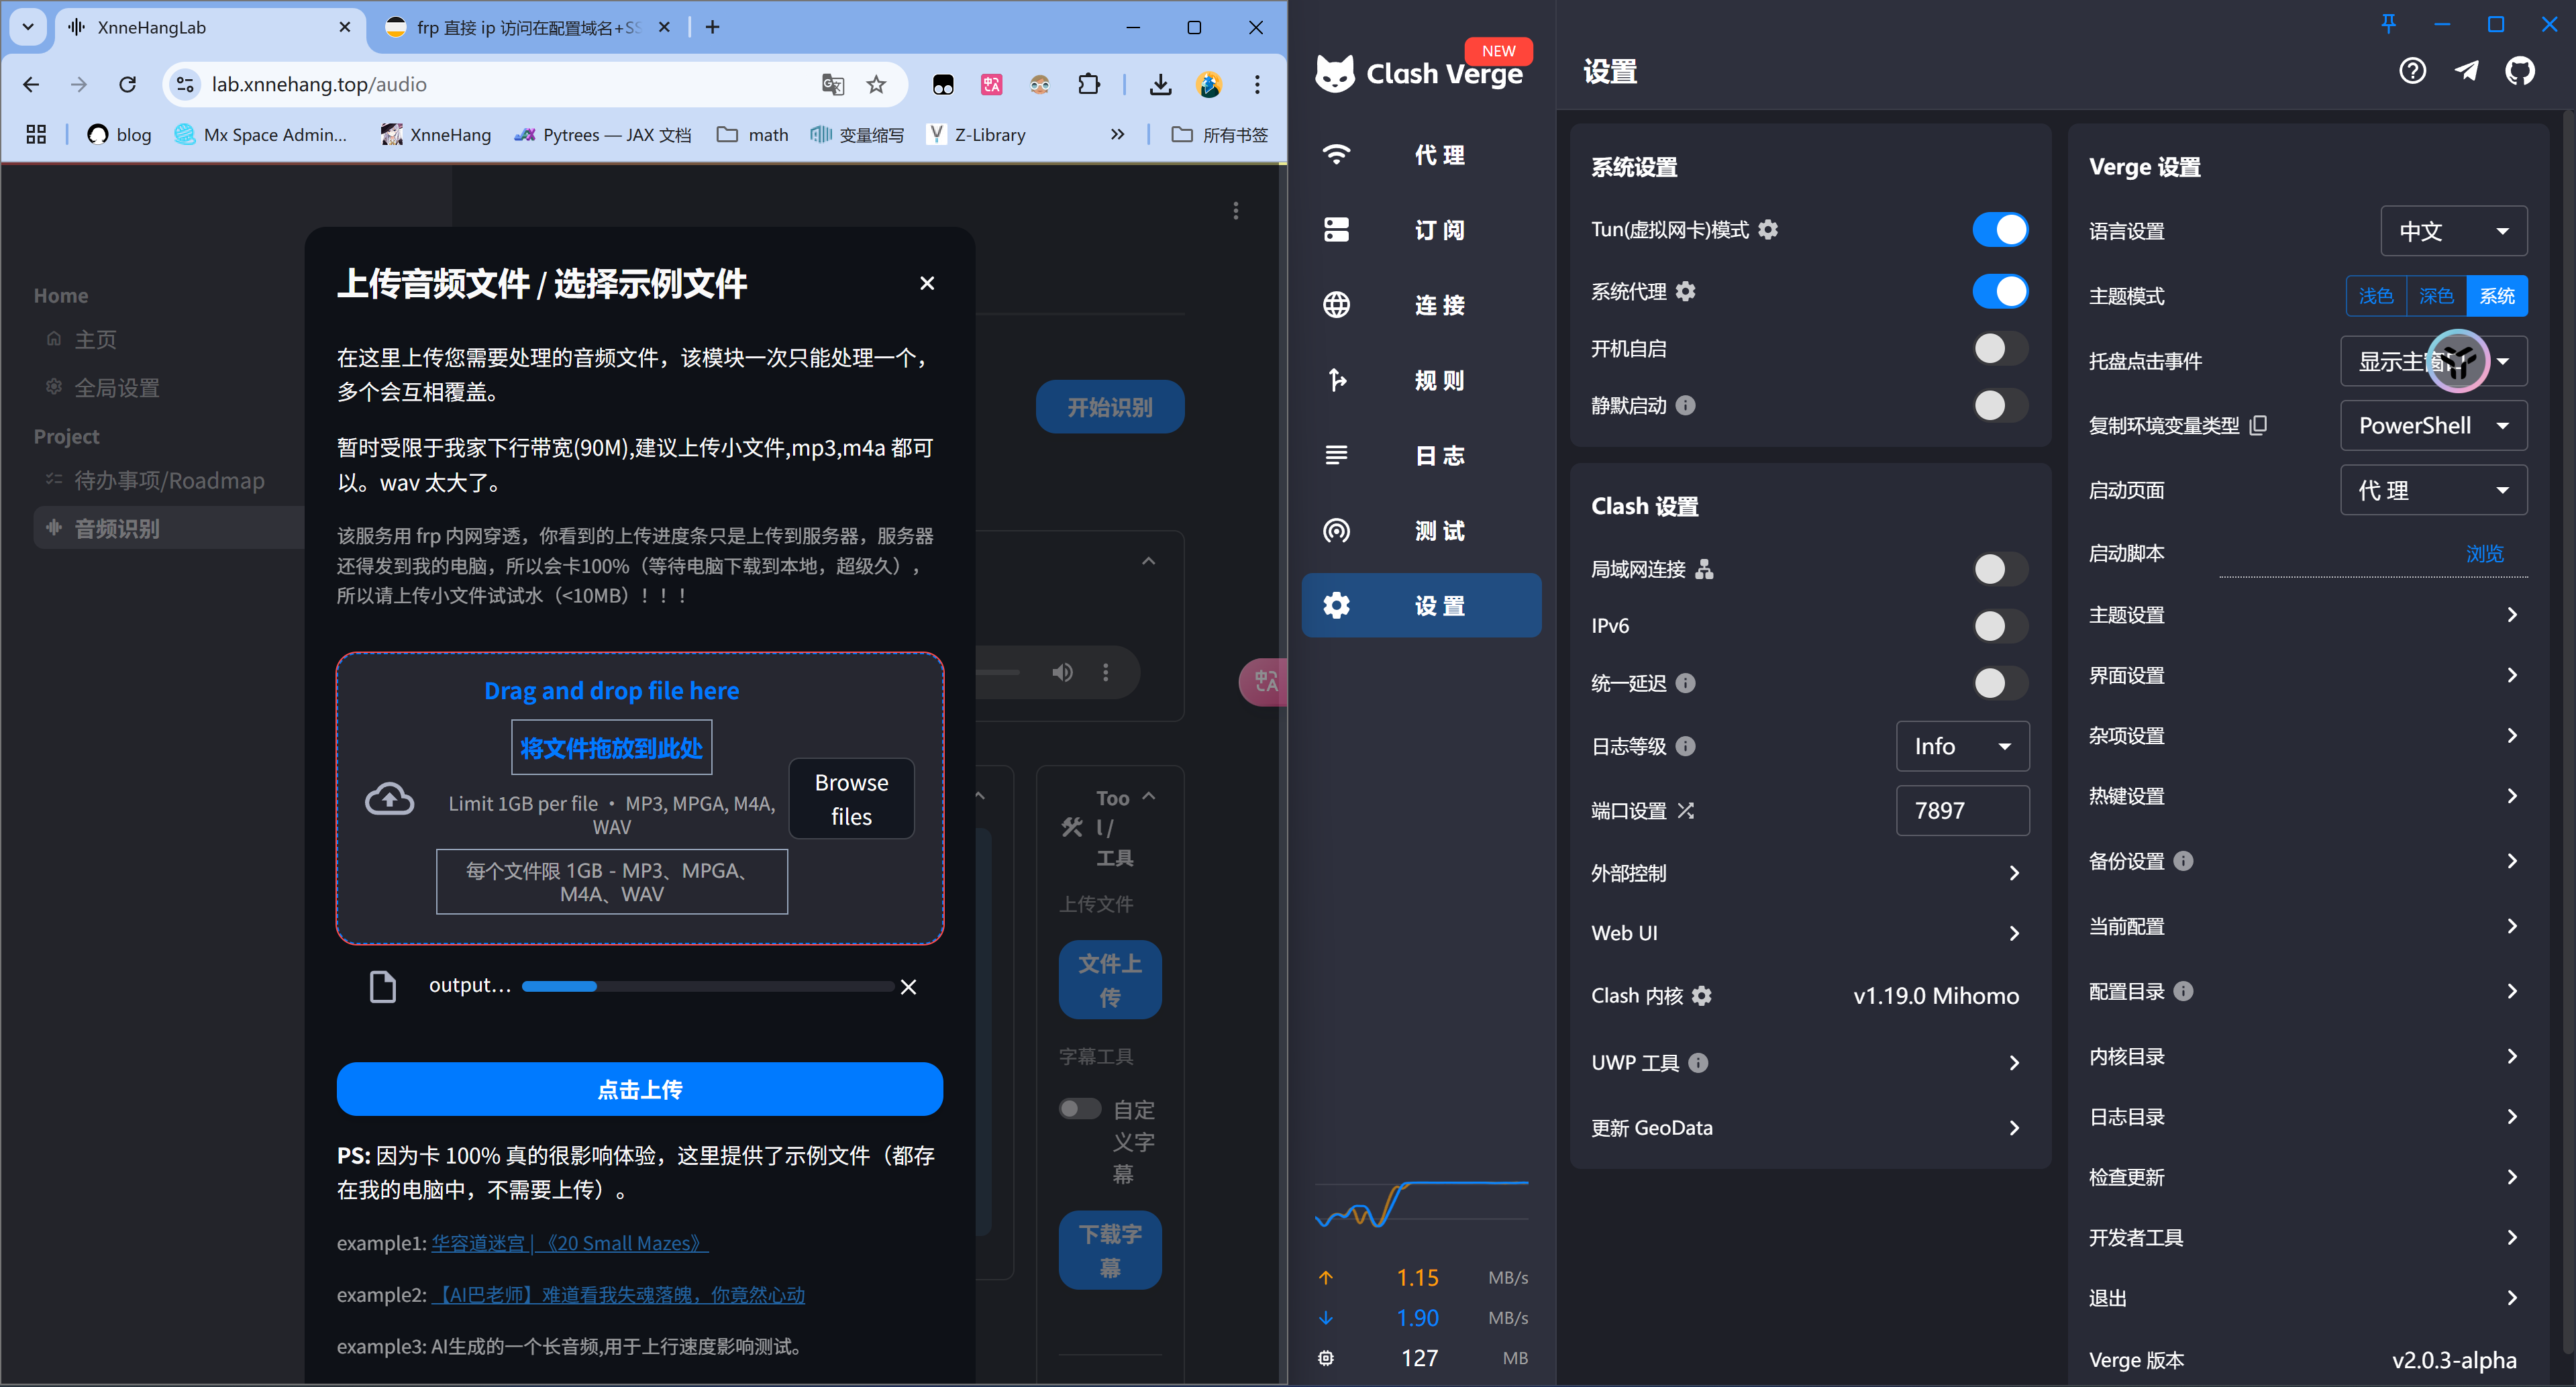Click the audio player volume icon
2576x1387 pixels.
point(1062,673)
